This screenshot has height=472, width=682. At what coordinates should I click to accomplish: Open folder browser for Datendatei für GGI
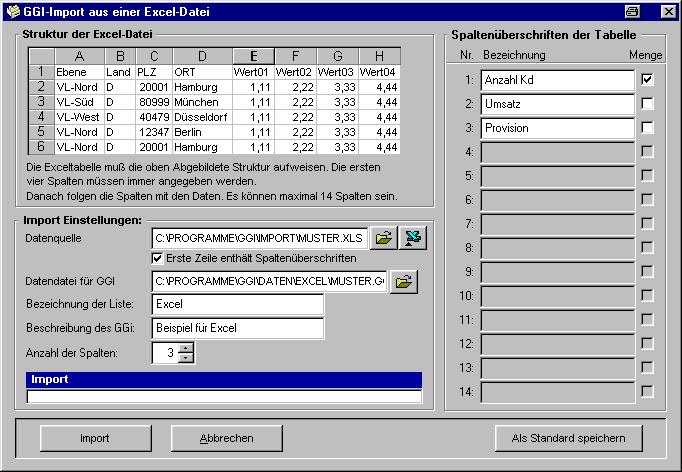[403, 282]
